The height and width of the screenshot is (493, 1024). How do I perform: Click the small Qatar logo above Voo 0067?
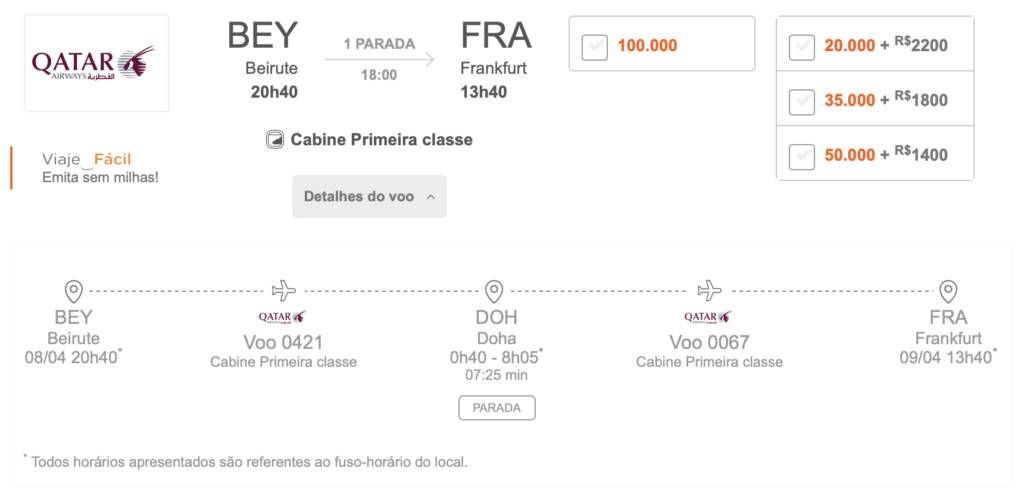[x=708, y=317]
